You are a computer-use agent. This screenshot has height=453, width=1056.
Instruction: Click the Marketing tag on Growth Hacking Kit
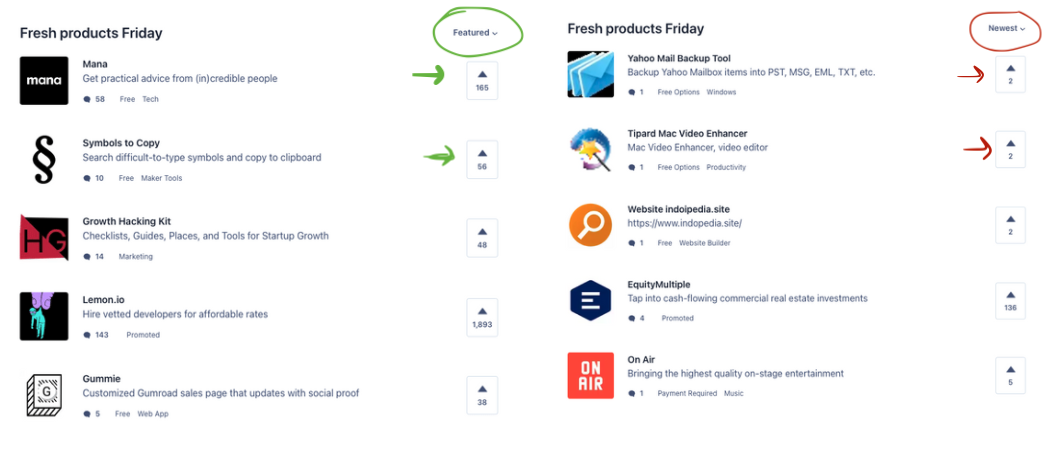[135, 257]
